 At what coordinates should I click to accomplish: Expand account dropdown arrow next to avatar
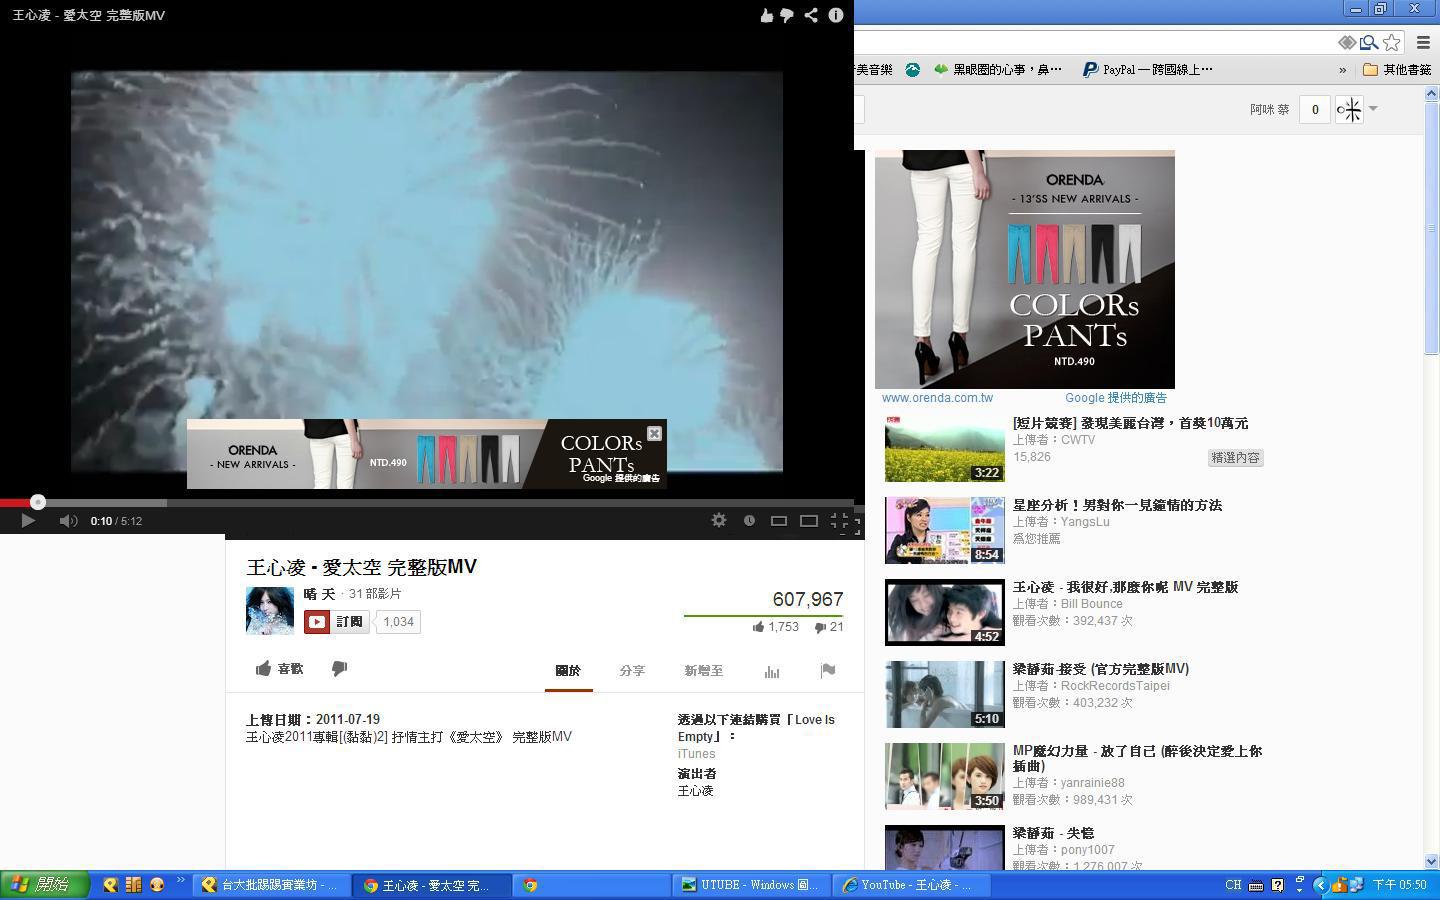1373,108
